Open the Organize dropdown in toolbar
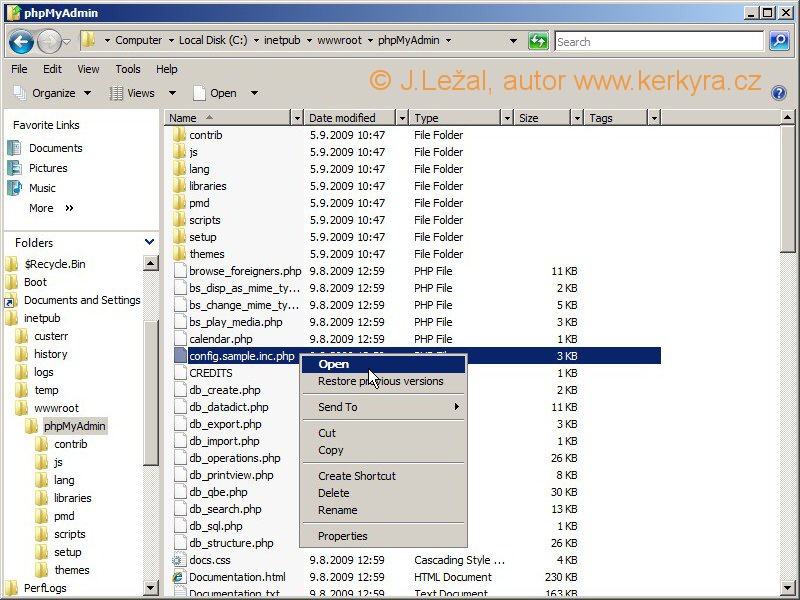Image resolution: width=800 pixels, height=600 pixels. 52,93
